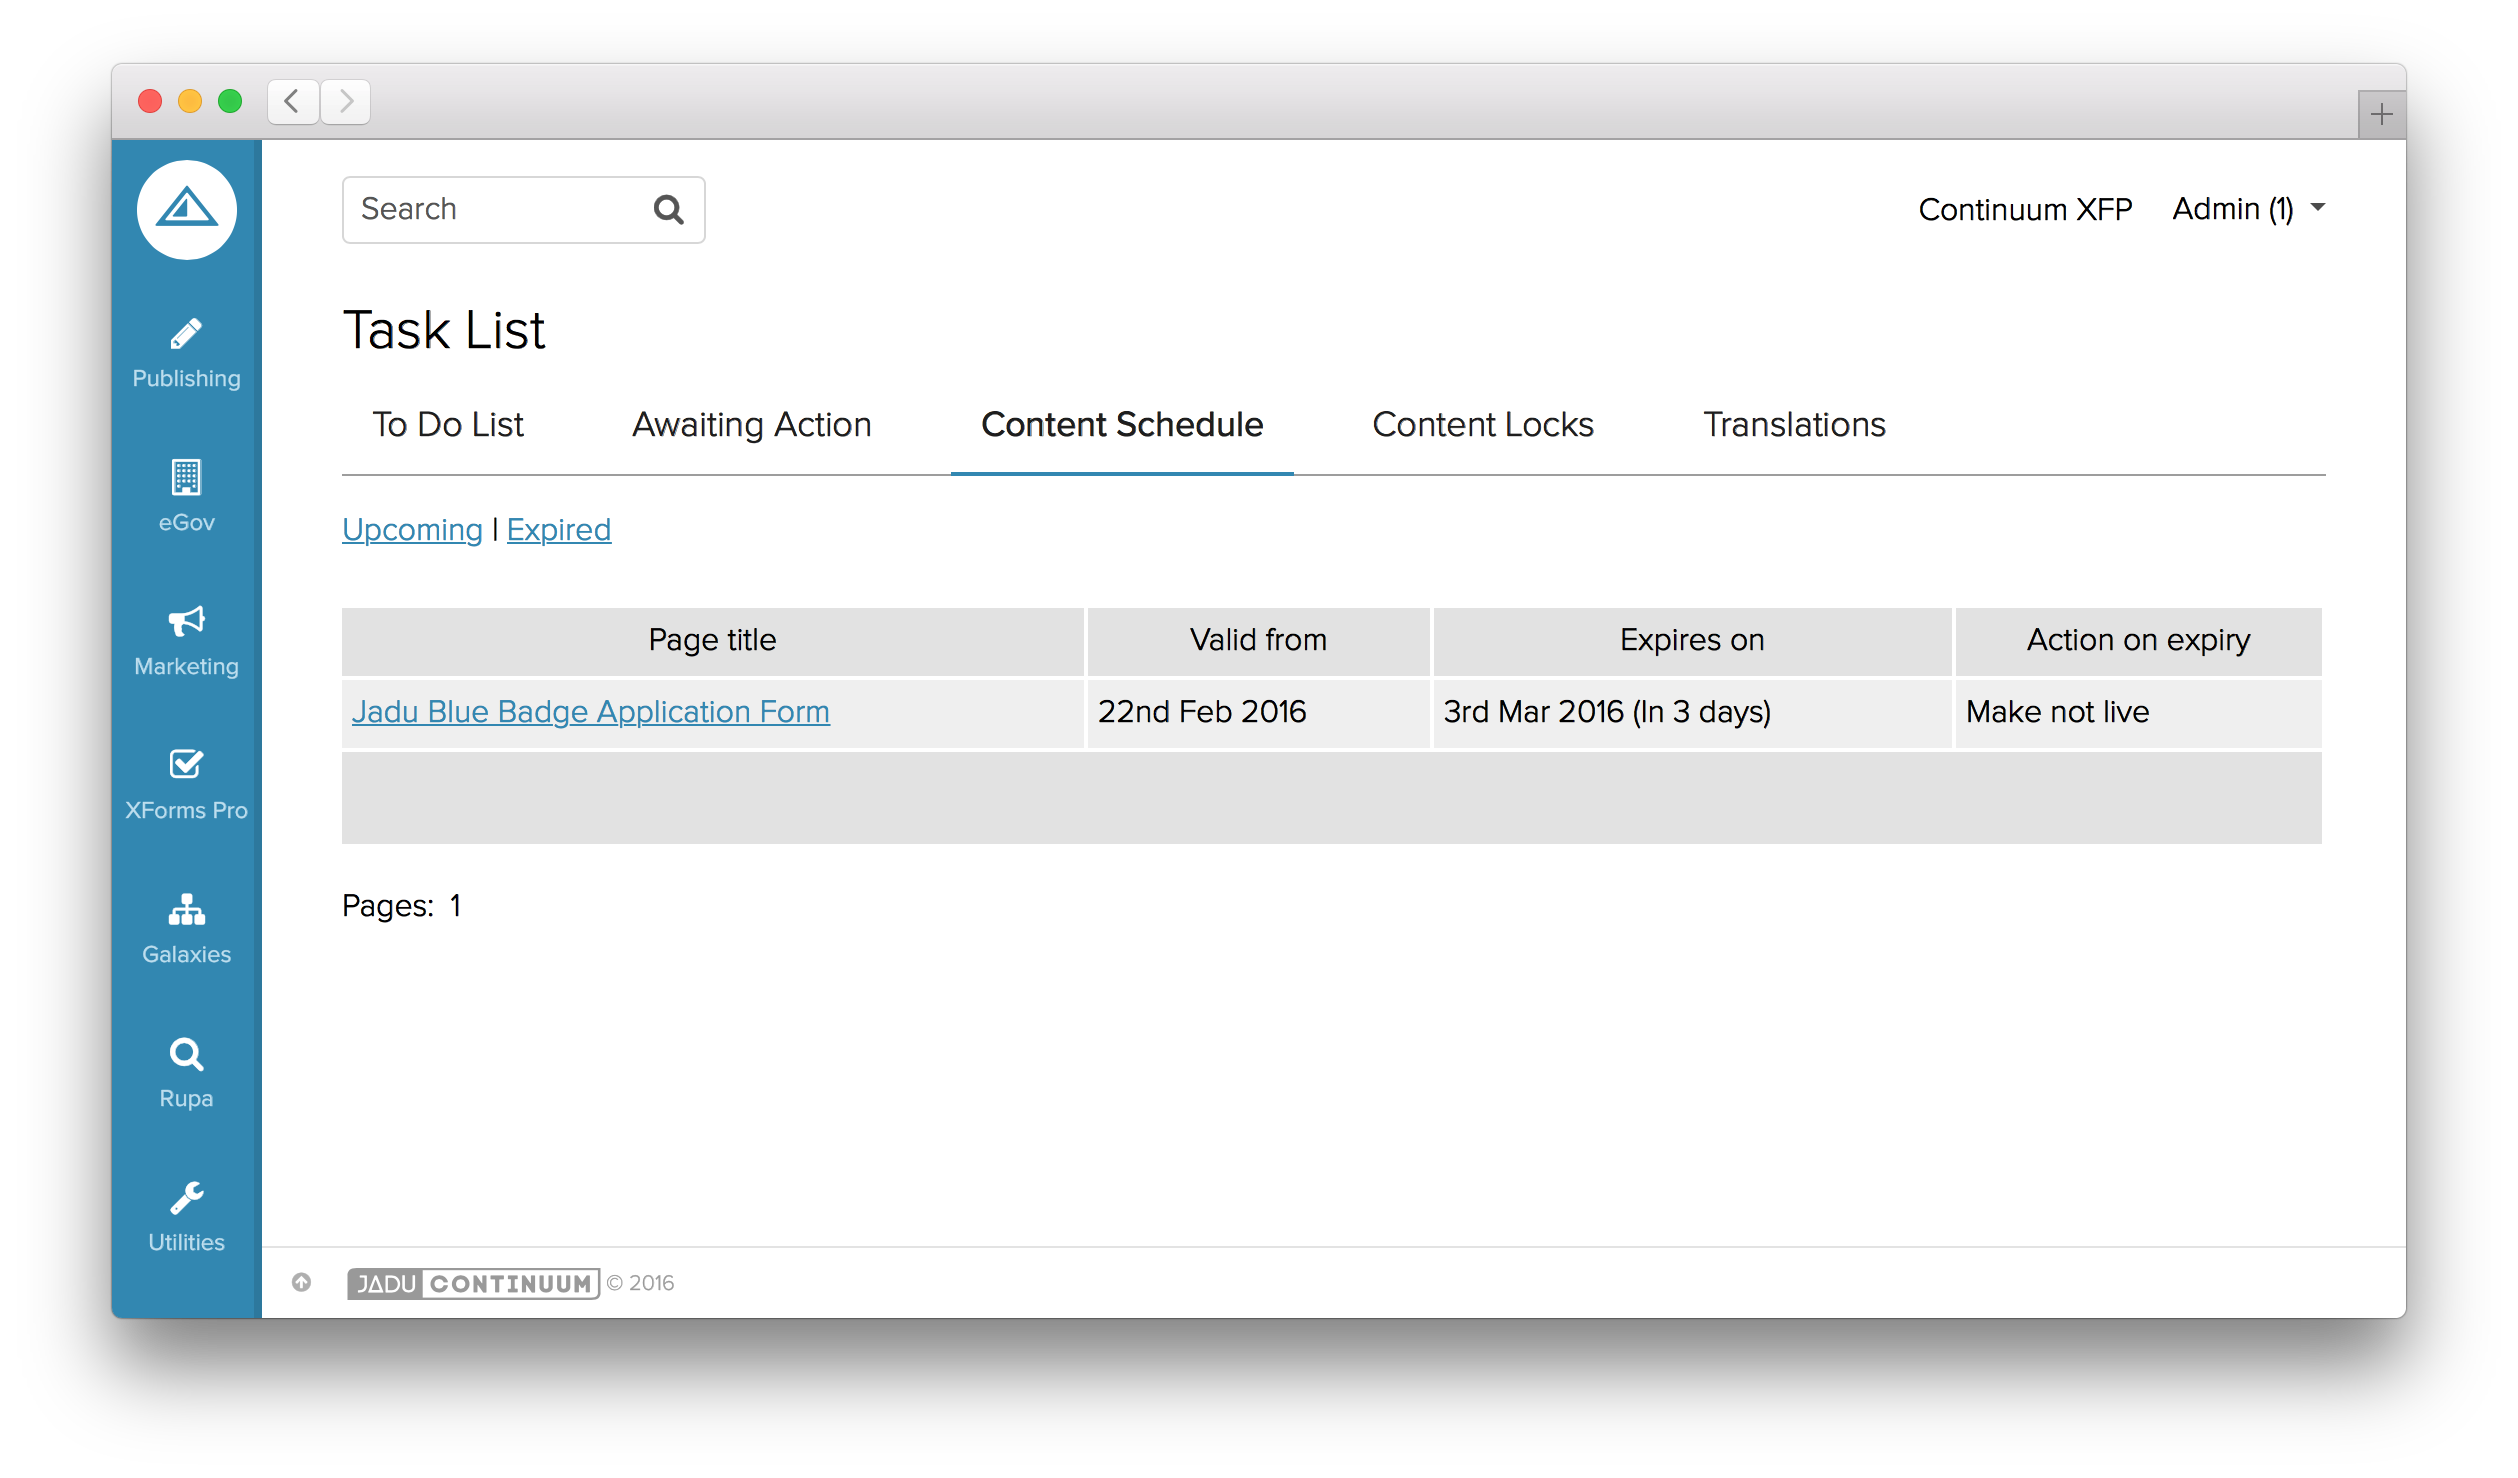Switch to the Awaiting Action tab
This screenshot has height=1478, width=2518.
point(752,425)
